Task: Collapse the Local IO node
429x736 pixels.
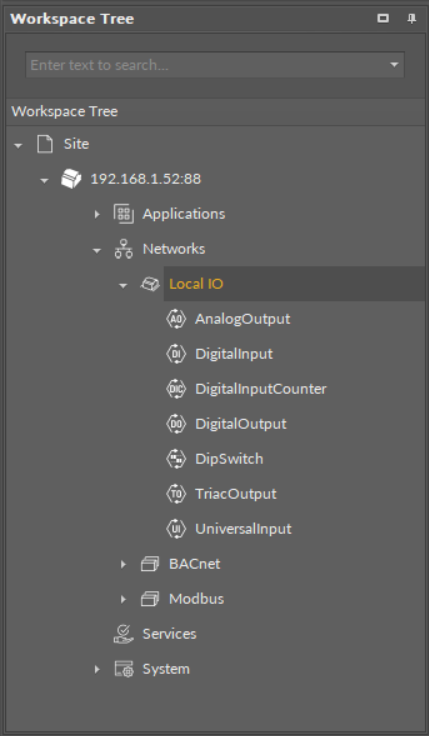Action: click(x=123, y=285)
